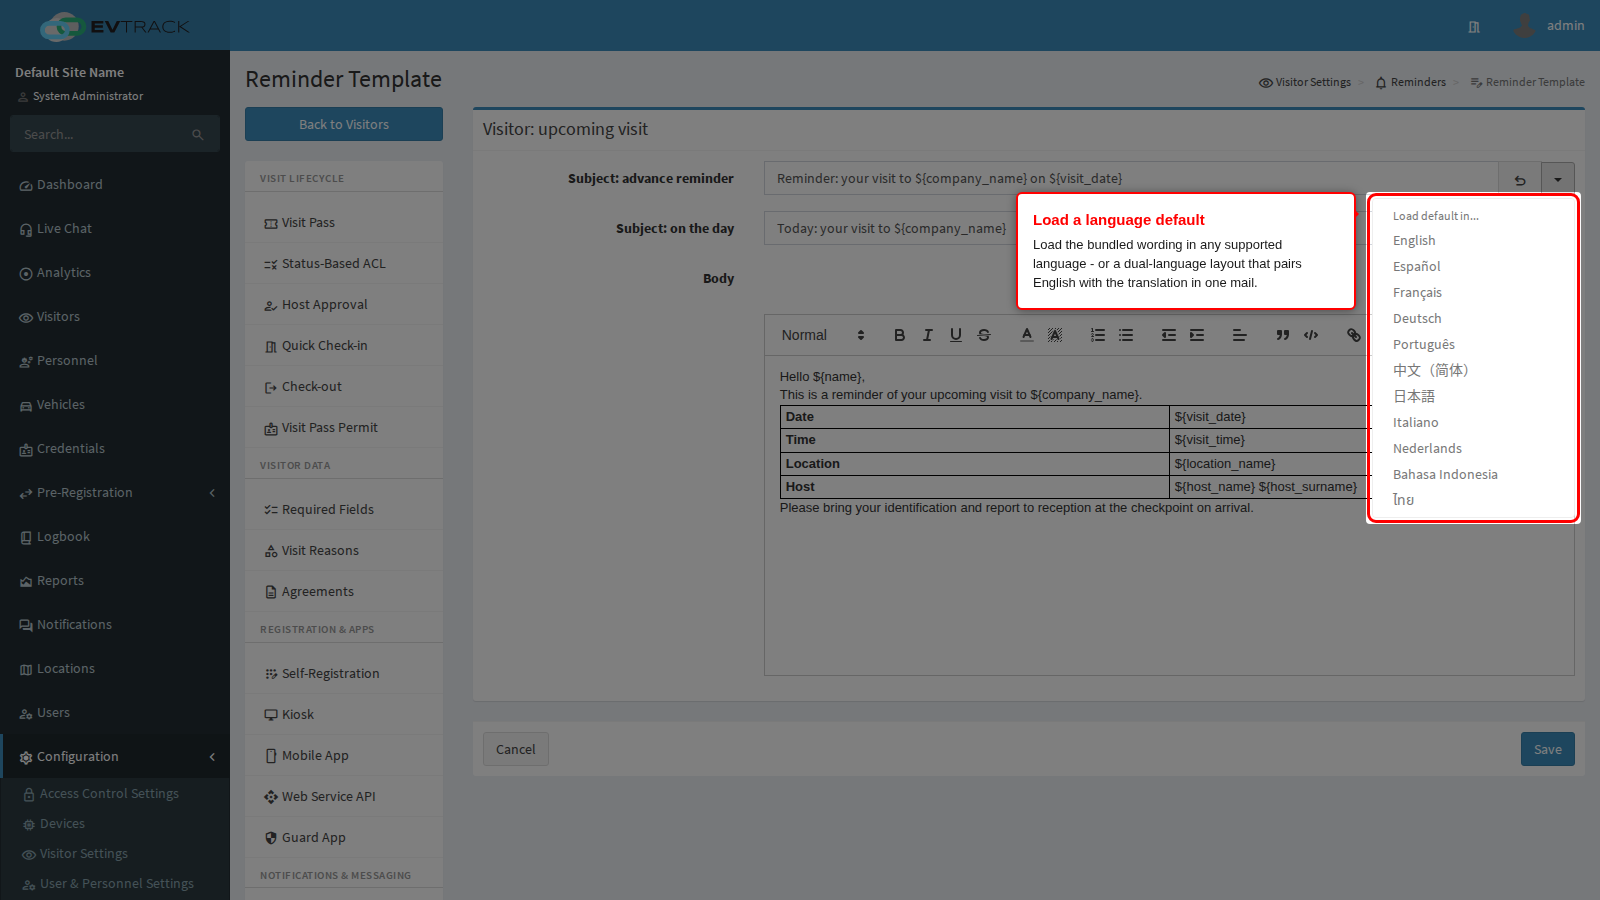Open the text background color picker

[1054, 335]
